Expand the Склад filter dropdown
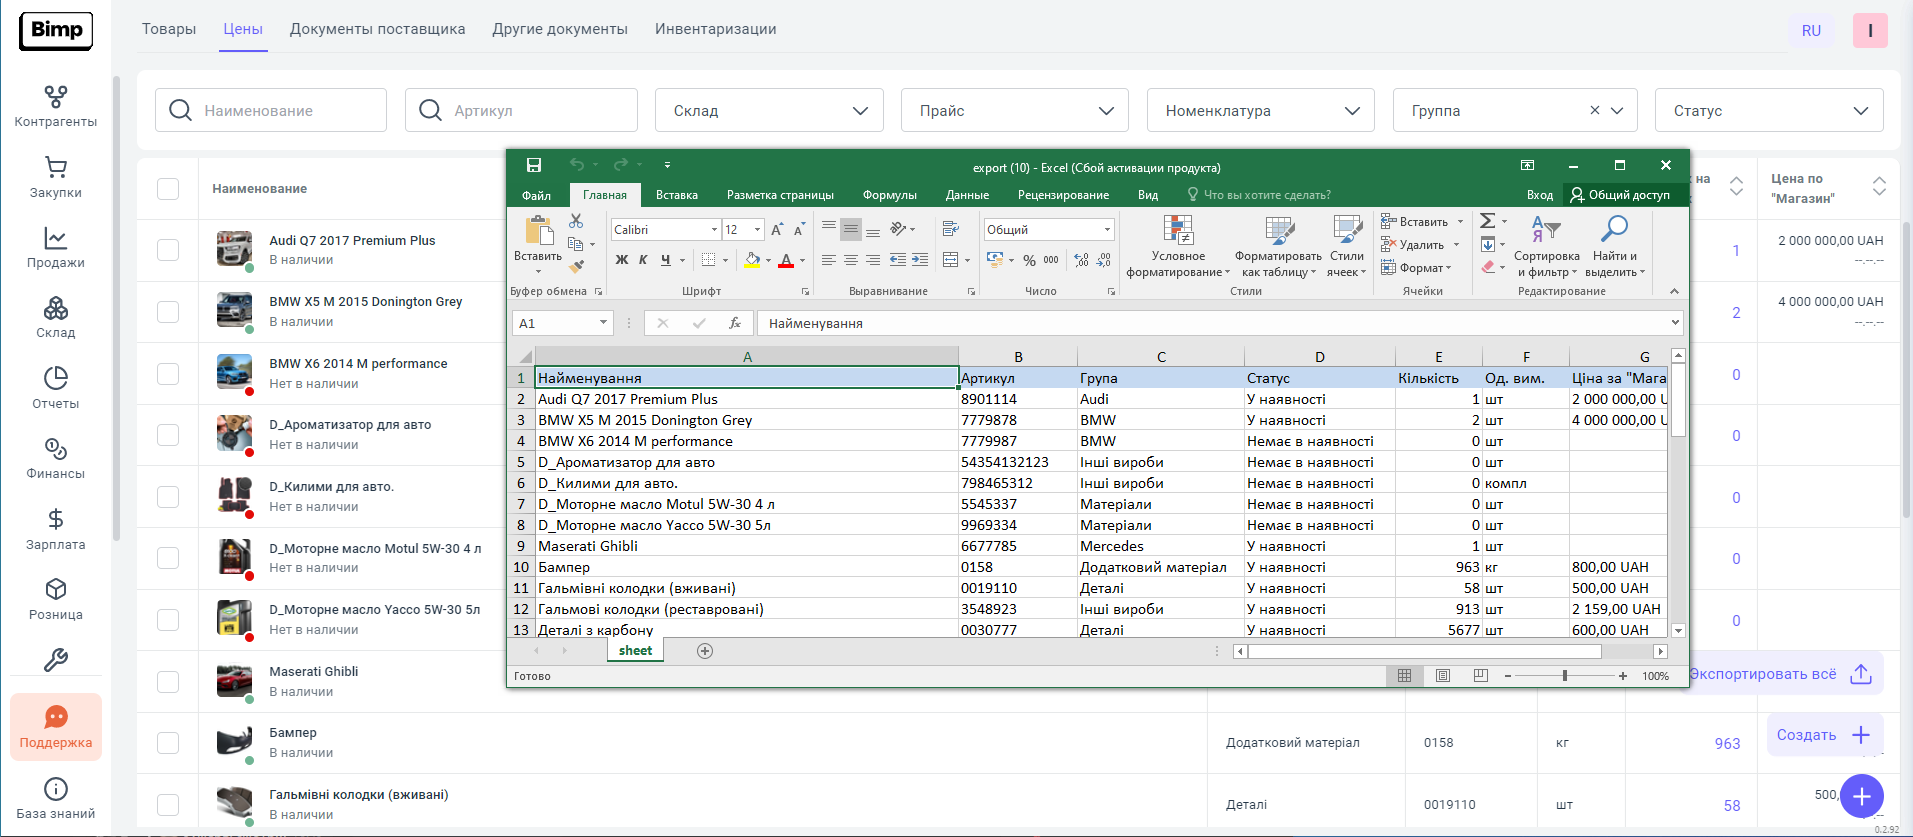 point(769,111)
